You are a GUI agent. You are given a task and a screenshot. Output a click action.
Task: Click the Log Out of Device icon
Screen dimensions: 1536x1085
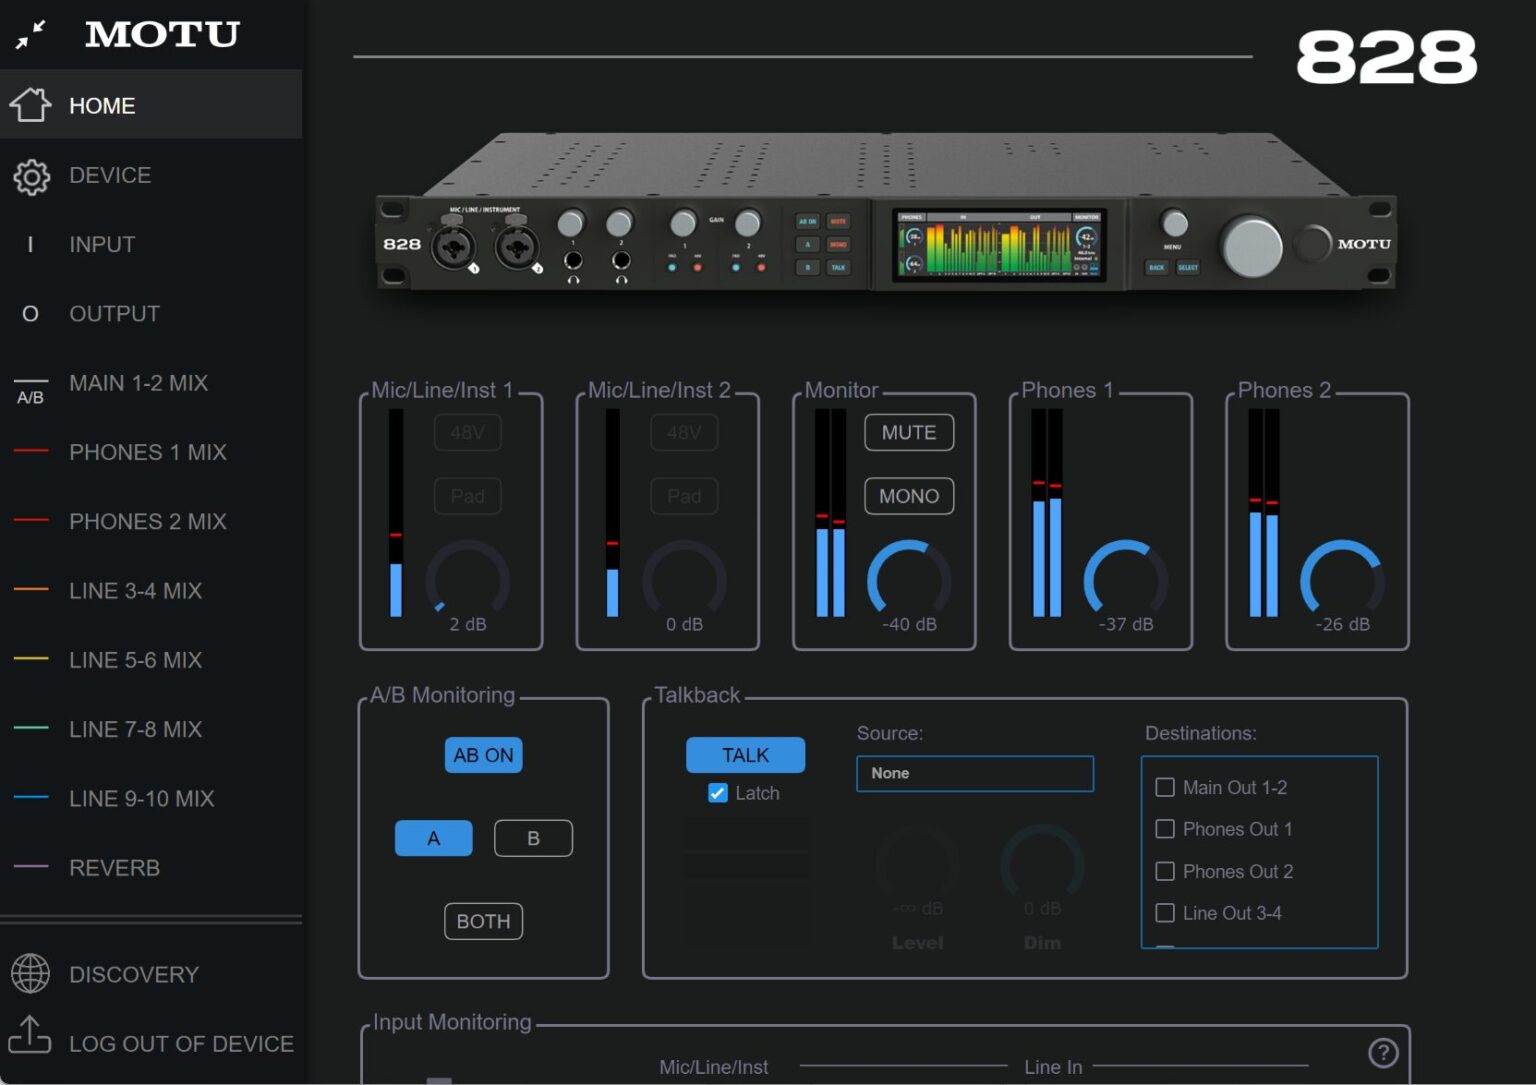[x=31, y=1042]
